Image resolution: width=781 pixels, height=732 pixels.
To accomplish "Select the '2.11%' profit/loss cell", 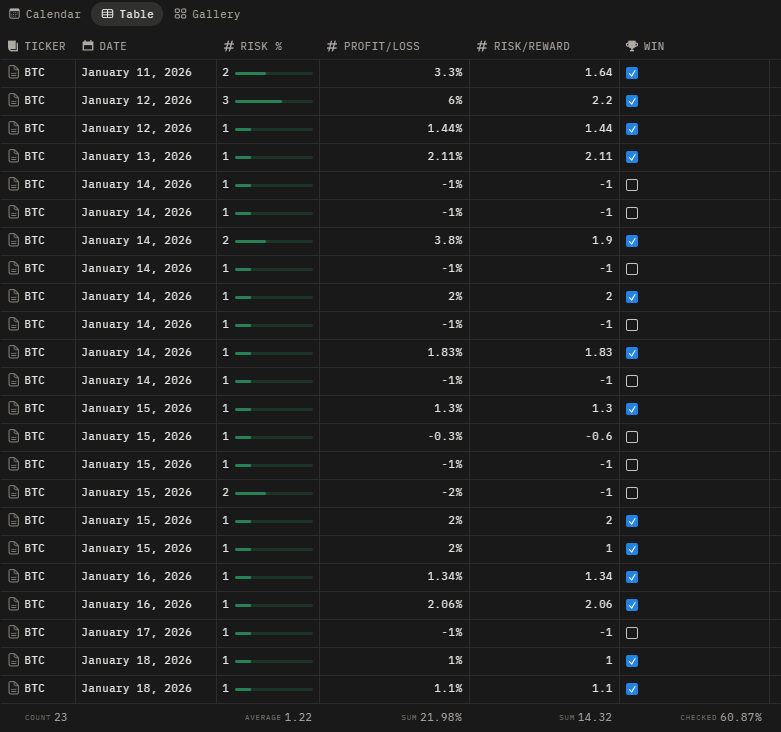I will tap(394, 157).
